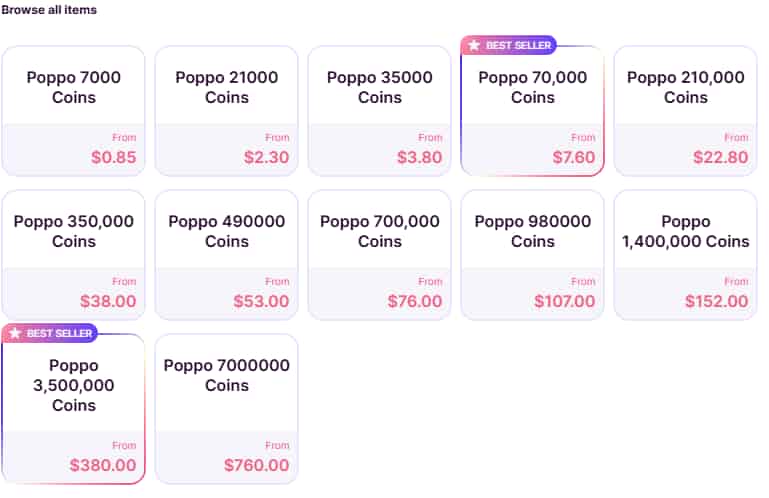Choose the Poppo 700,000 Coins product
Viewport: 769px width, 498px height.
tap(380, 254)
